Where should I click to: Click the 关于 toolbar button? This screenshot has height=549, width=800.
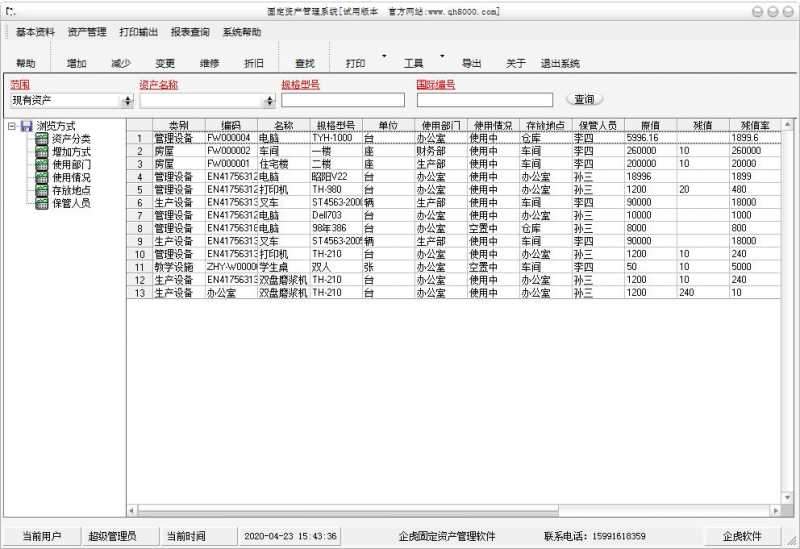[x=515, y=63]
